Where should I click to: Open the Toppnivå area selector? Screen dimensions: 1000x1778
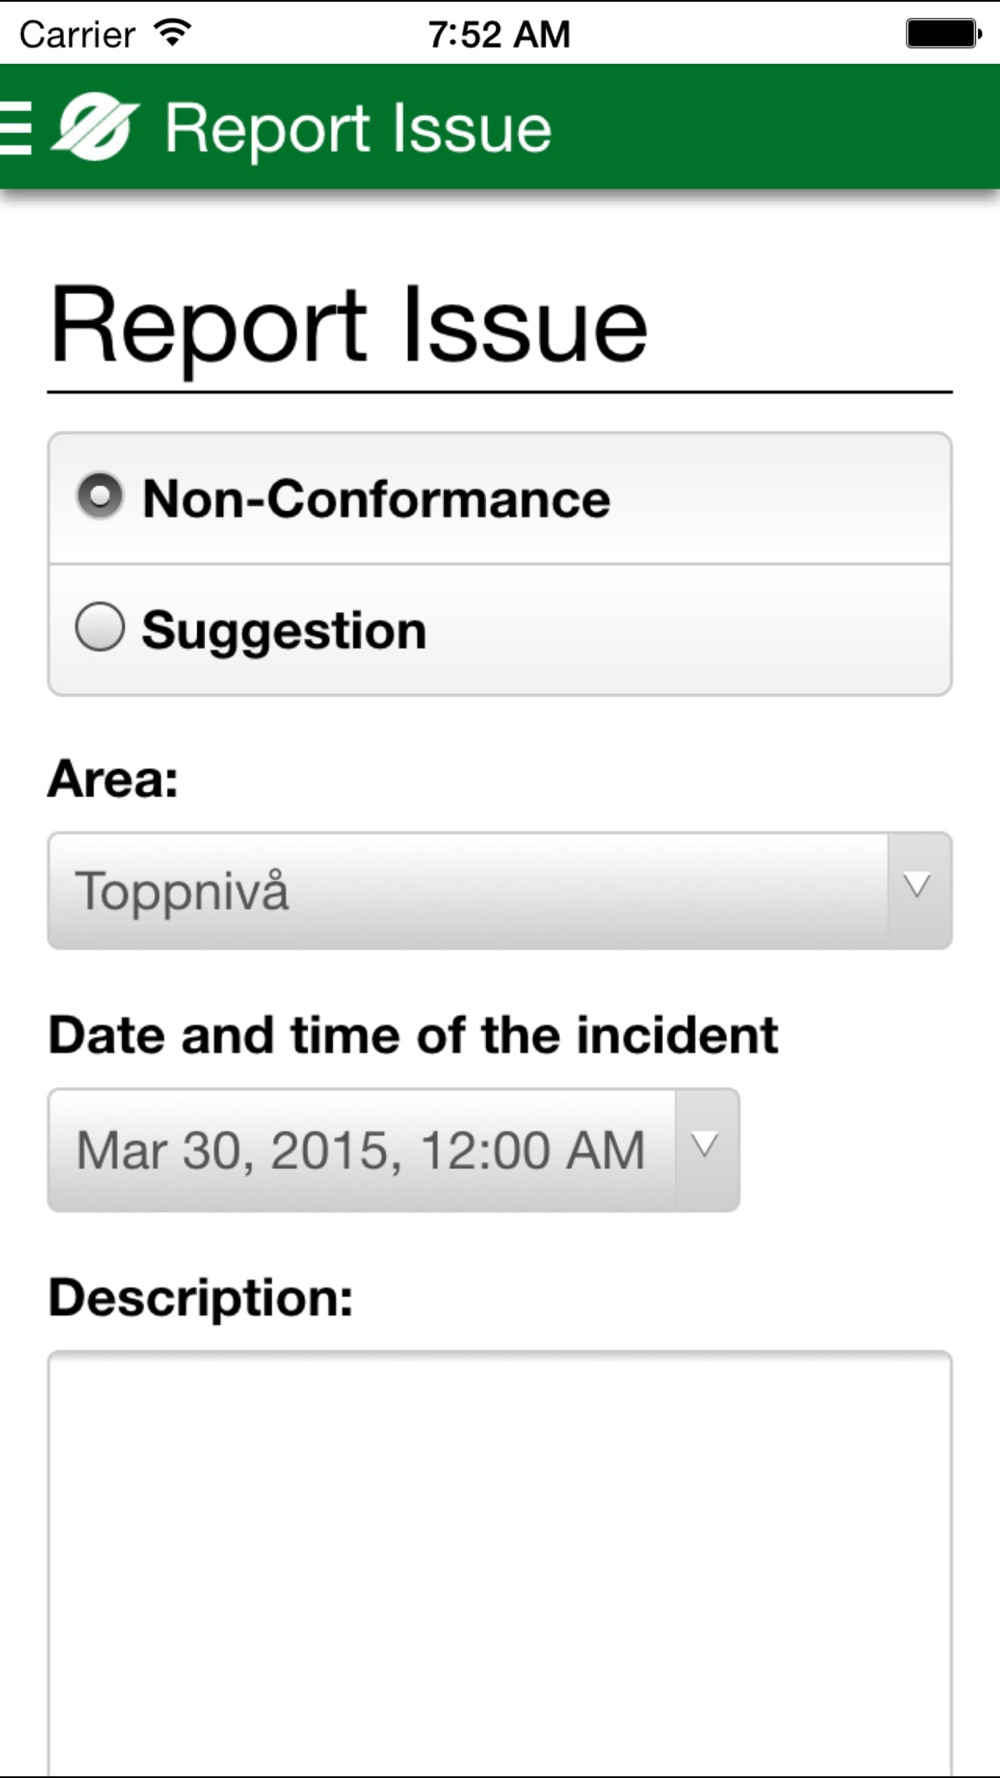[500, 890]
